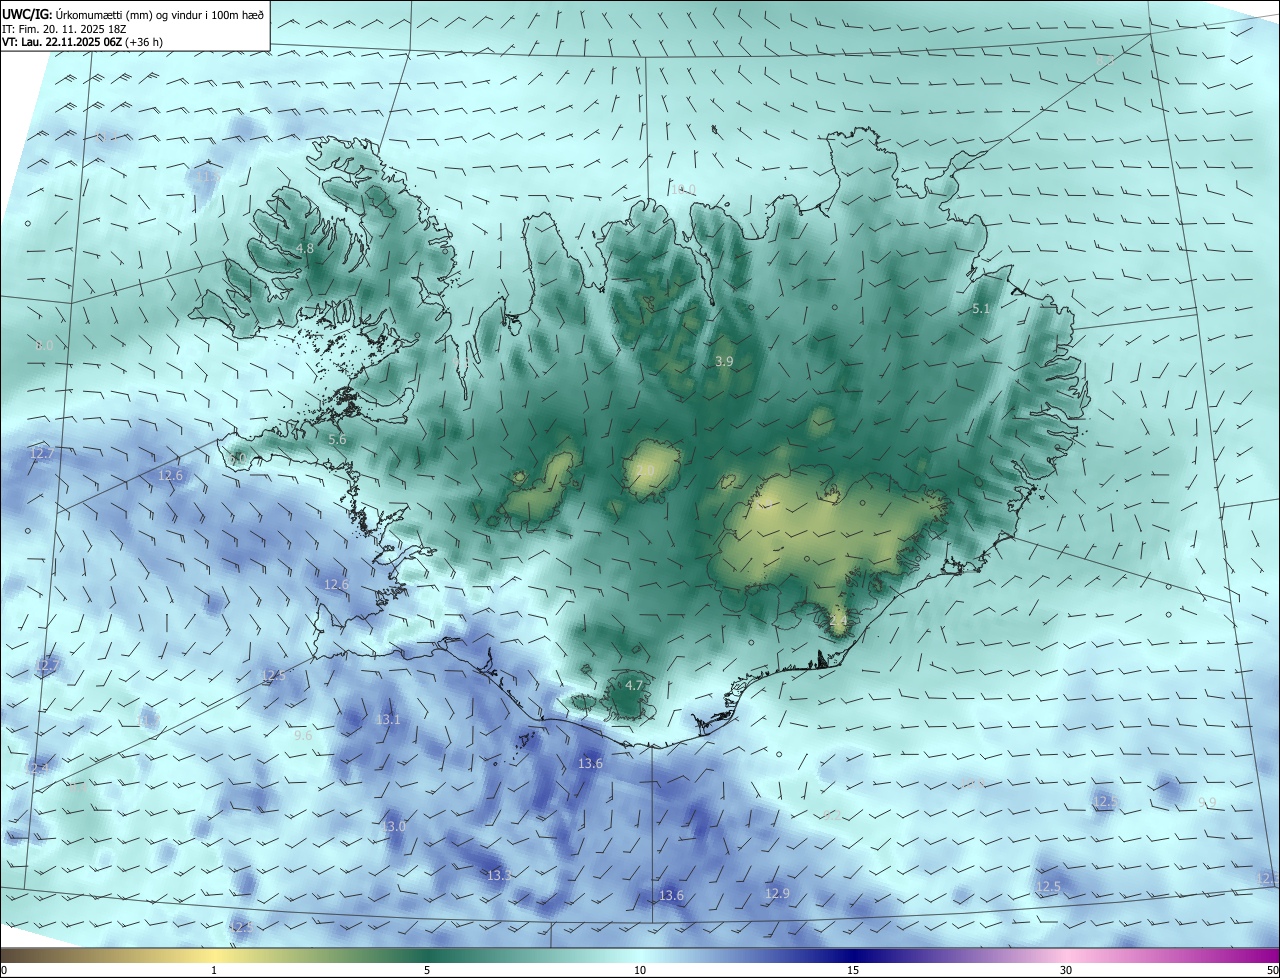The width and height of the screenshot is (1280, 978).
Task: Click the 4.8 value over the Westfjords
Action: (x=305, y=248)
